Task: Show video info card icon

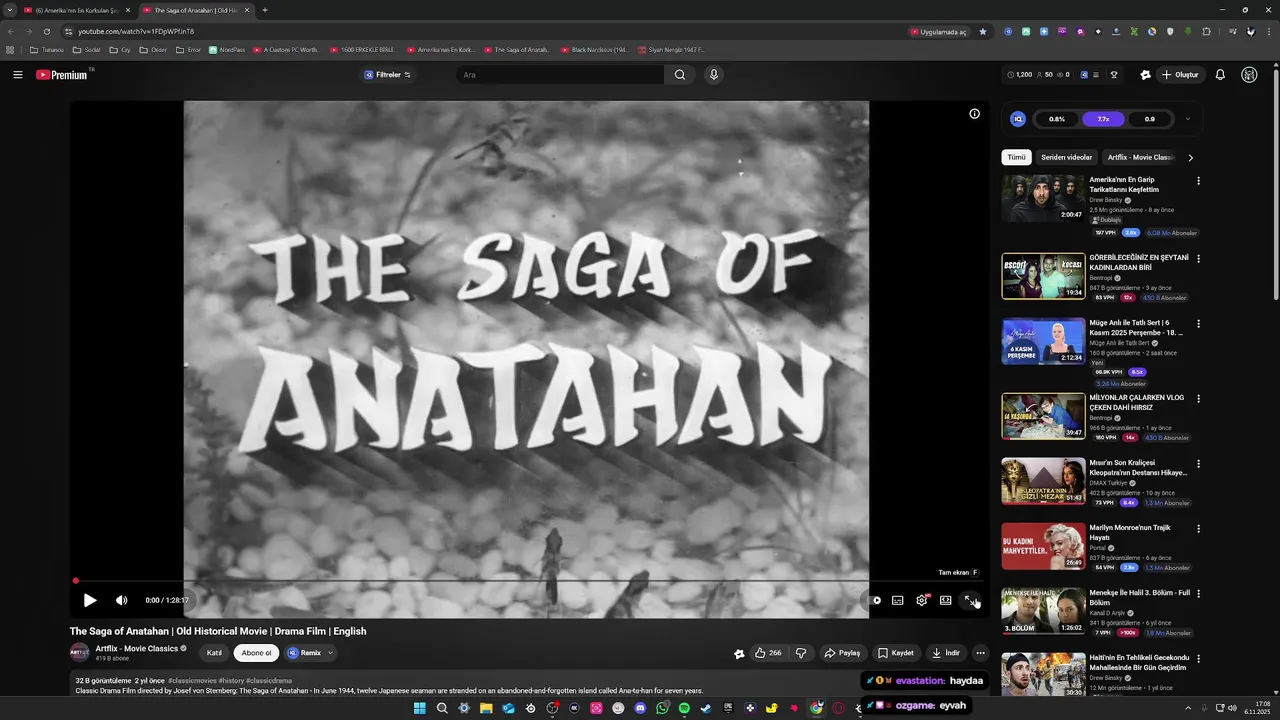Action: tap(974, 114)
